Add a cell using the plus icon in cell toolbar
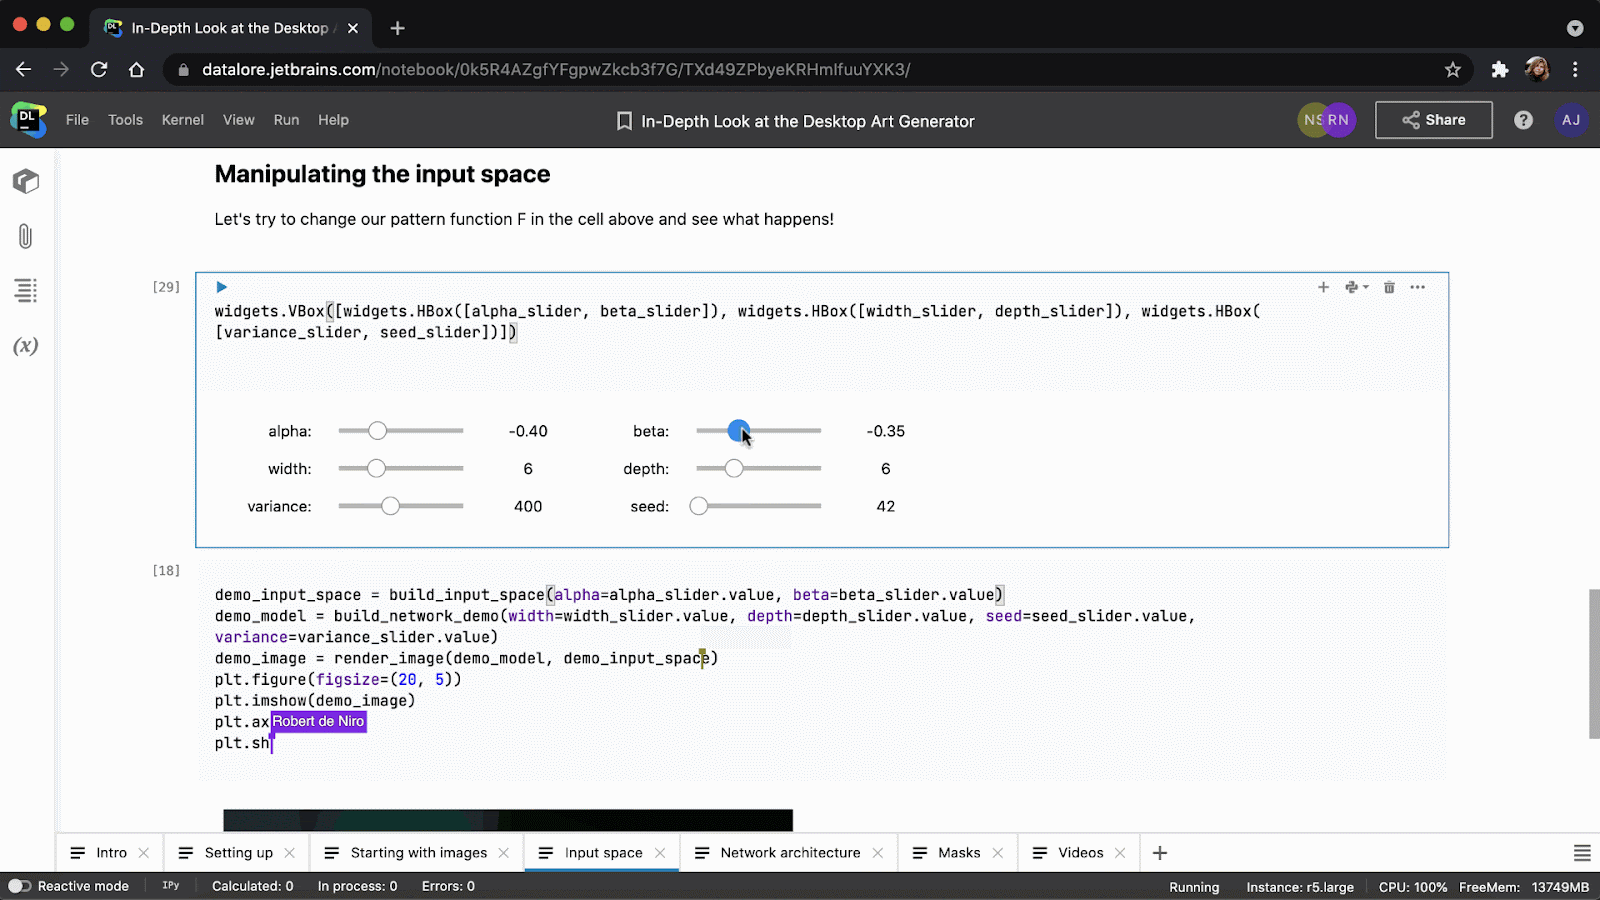Viewport: 1600px width, 900px height. [1323, 287]
